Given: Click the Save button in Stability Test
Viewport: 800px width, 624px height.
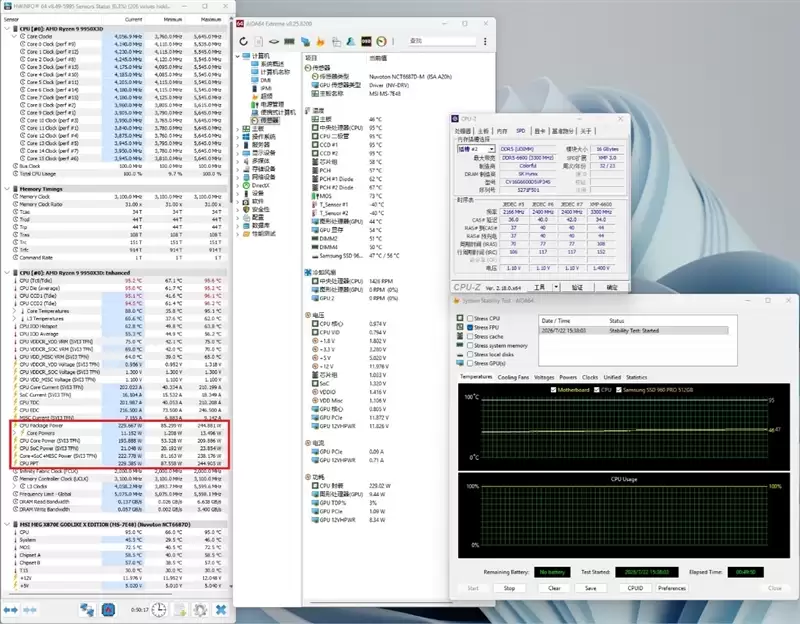Looking at the screenshot, I should coord(590,588).
